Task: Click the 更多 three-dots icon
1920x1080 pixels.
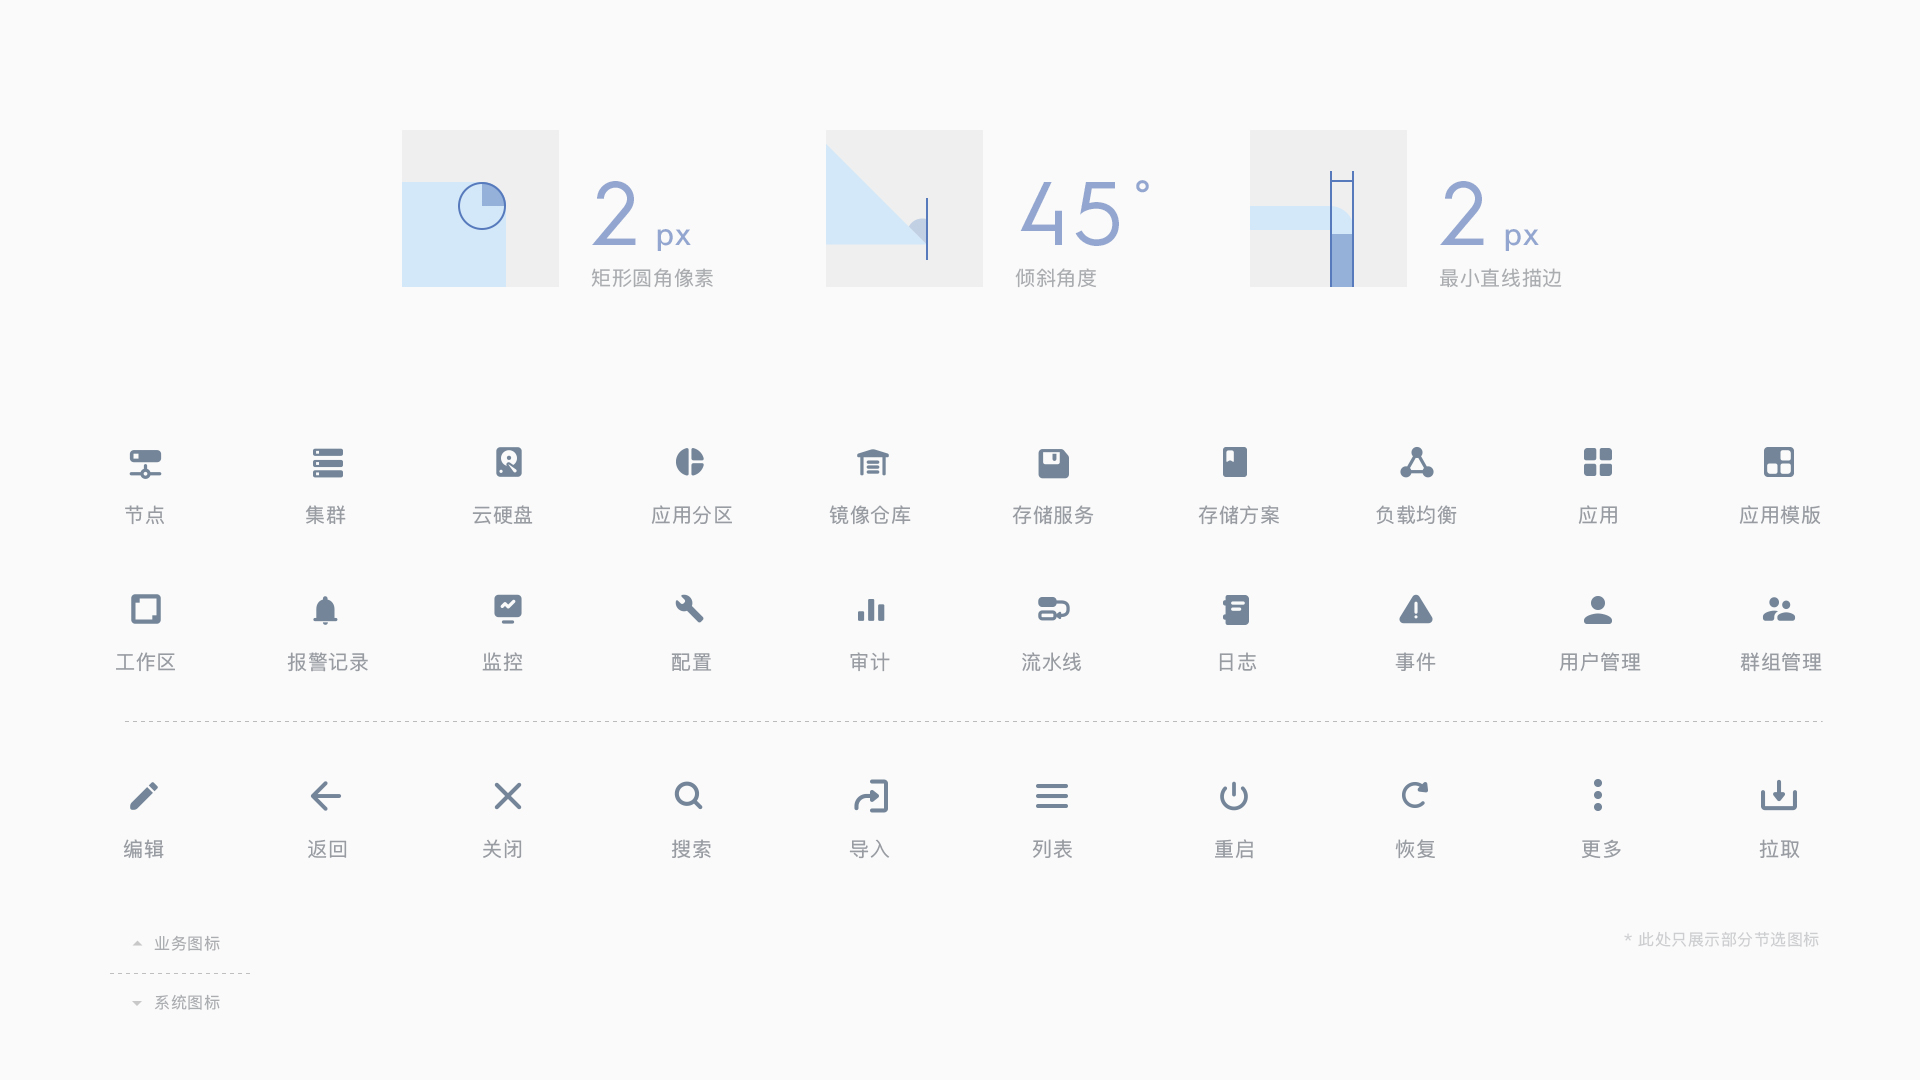Action: point(1598,795)
